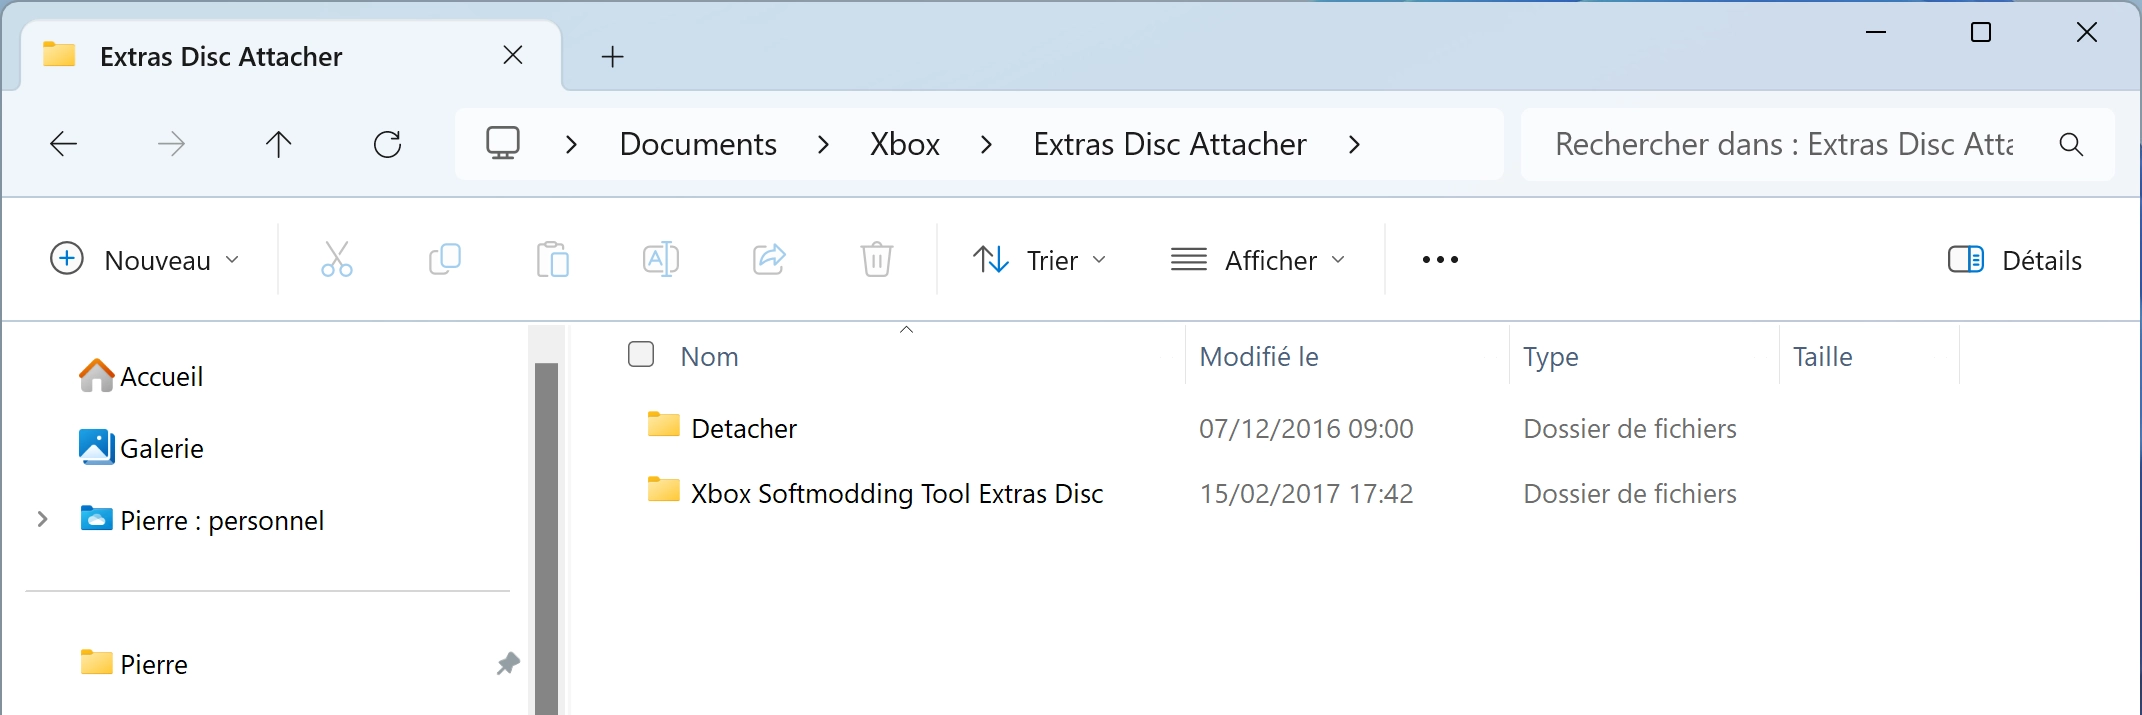
Task: Sort by the Nom column header
Action: coord(709,356)
